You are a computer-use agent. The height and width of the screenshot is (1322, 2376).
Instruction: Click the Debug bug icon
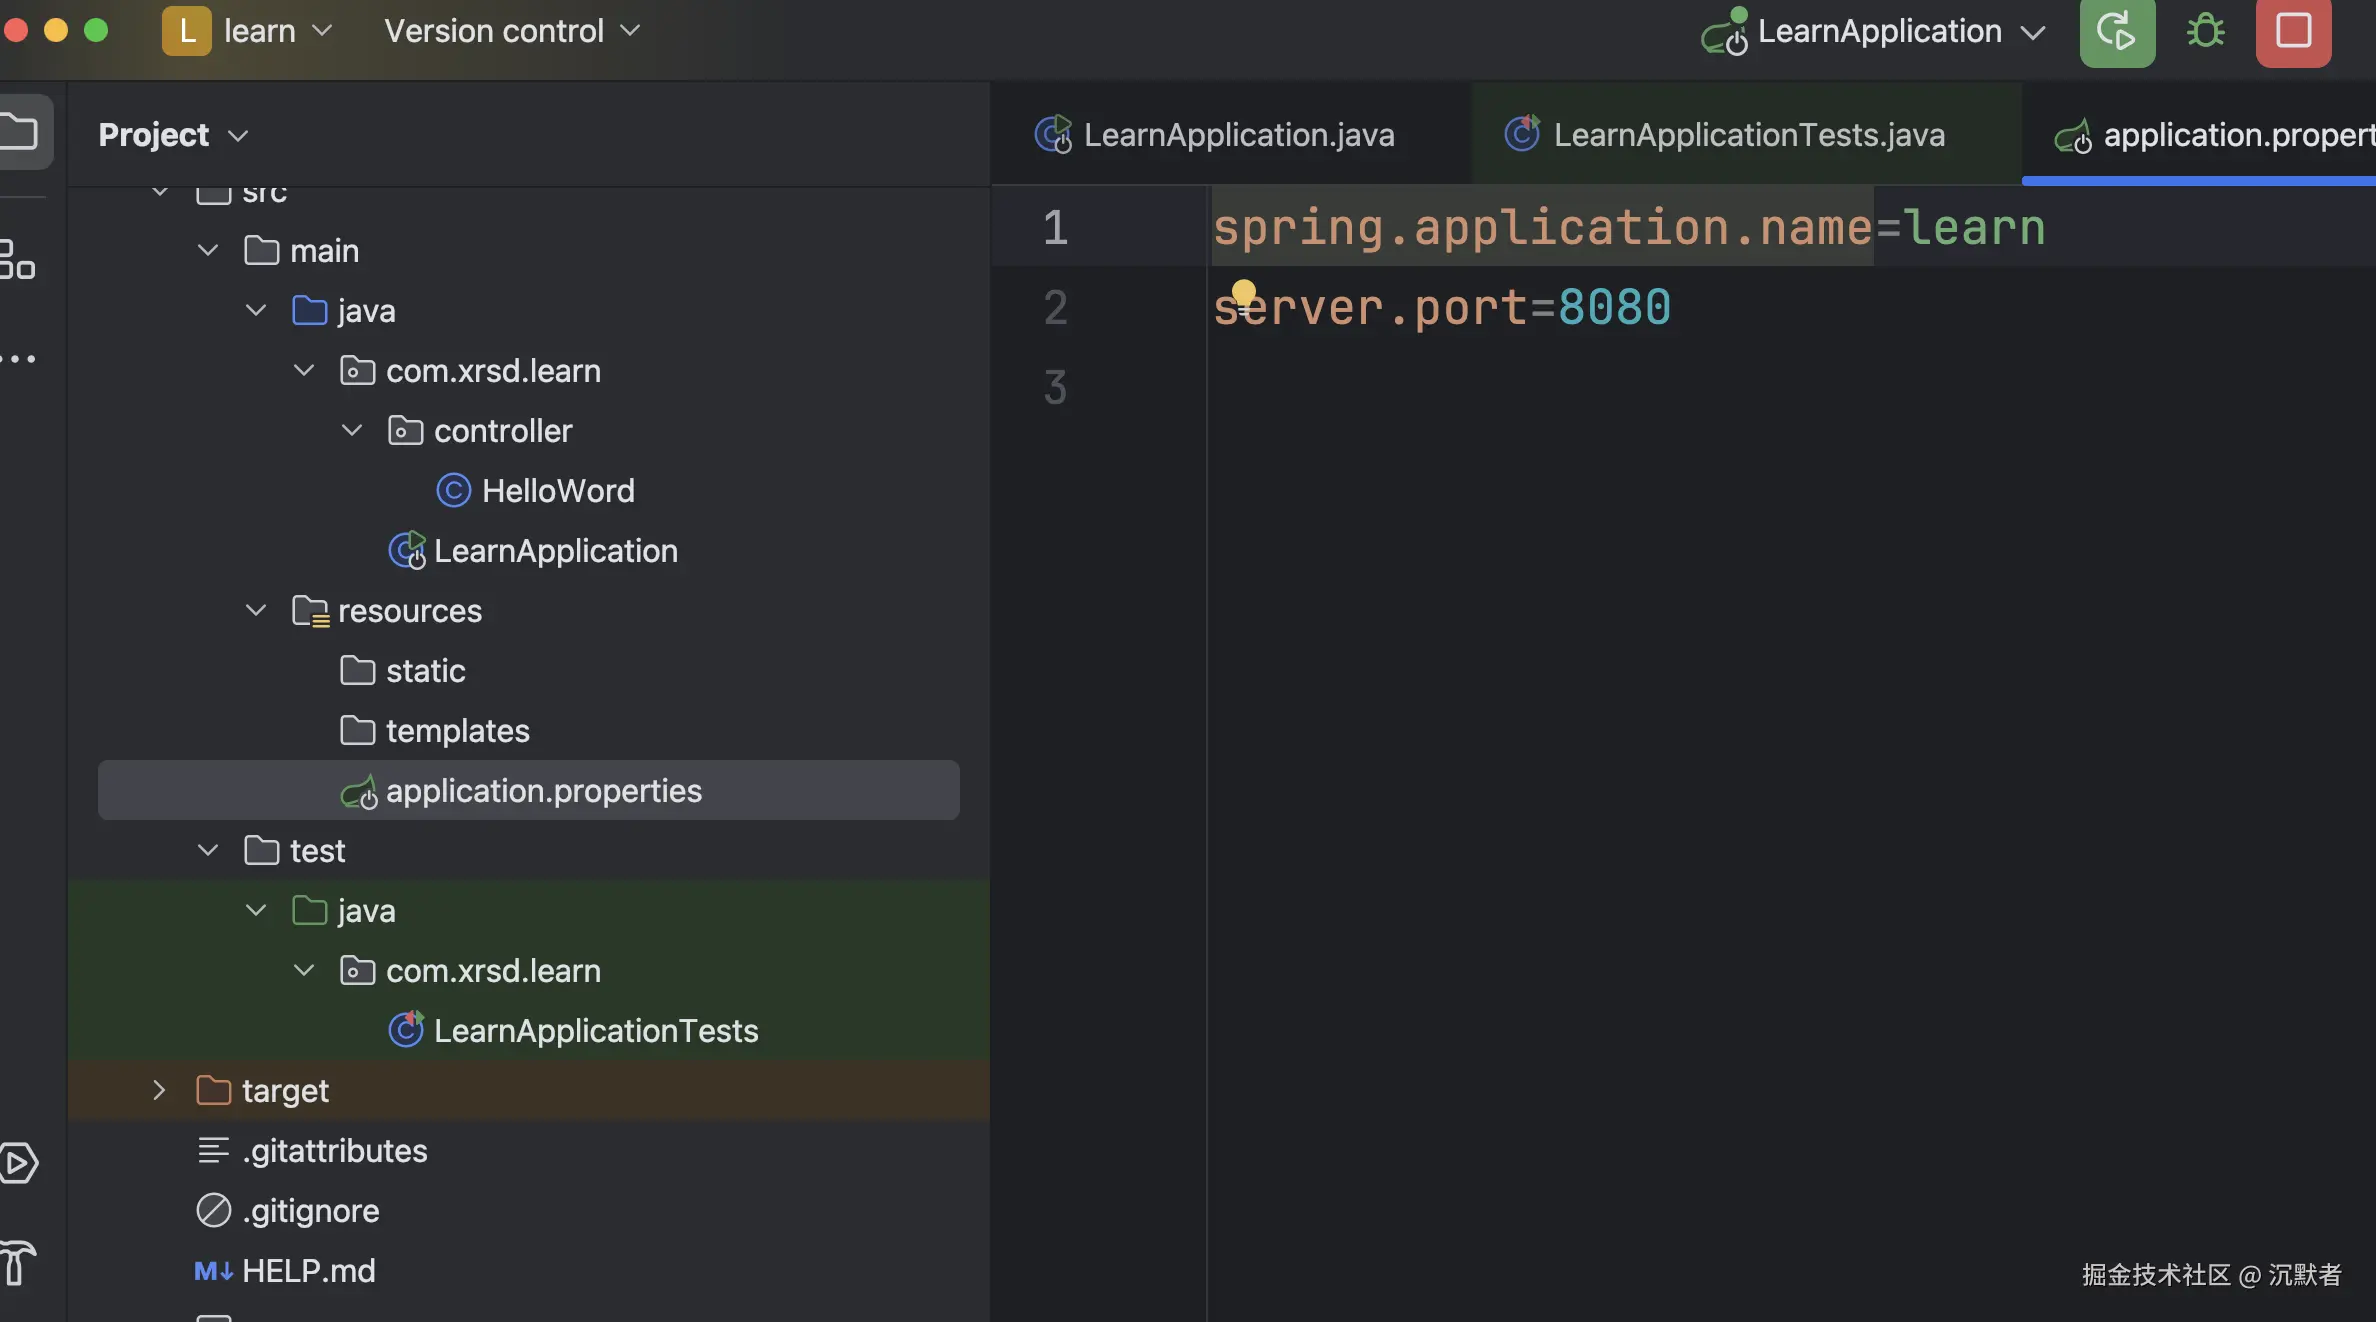(x=2205, y=32)
